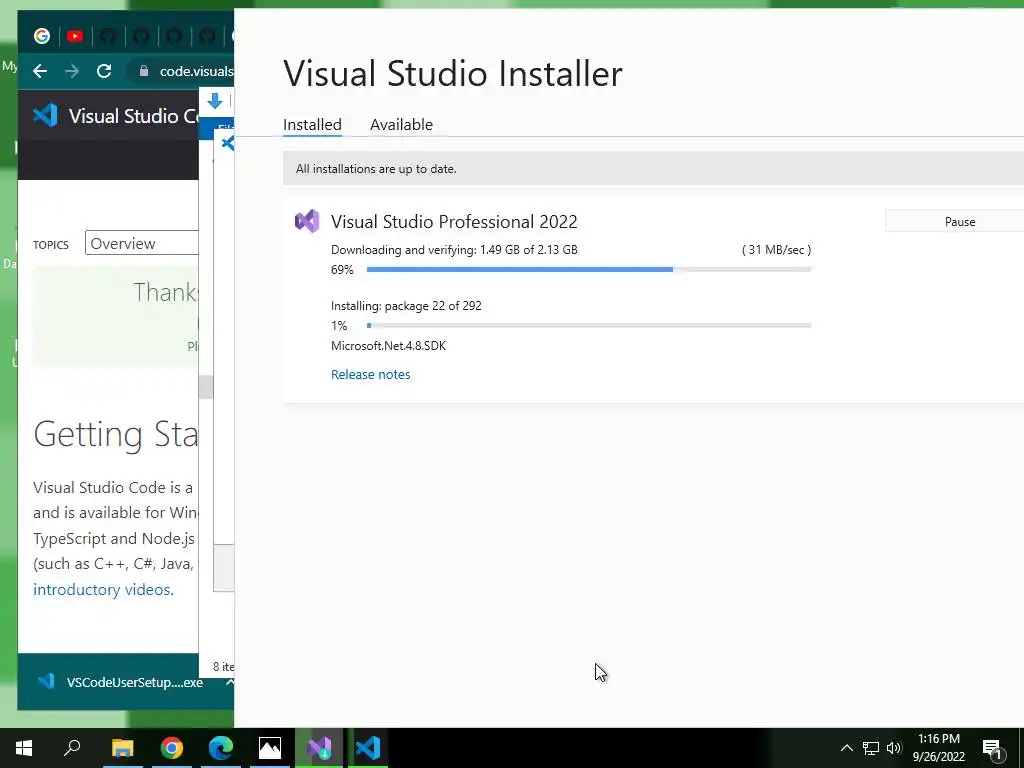Open the volume control in system tray
Image resolution: width=1024 pixels, height=768 pixels.
(894, 748)
